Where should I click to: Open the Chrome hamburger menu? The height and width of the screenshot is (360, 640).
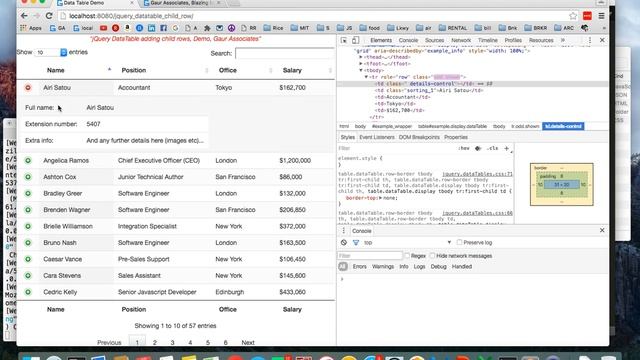point(601,16)
